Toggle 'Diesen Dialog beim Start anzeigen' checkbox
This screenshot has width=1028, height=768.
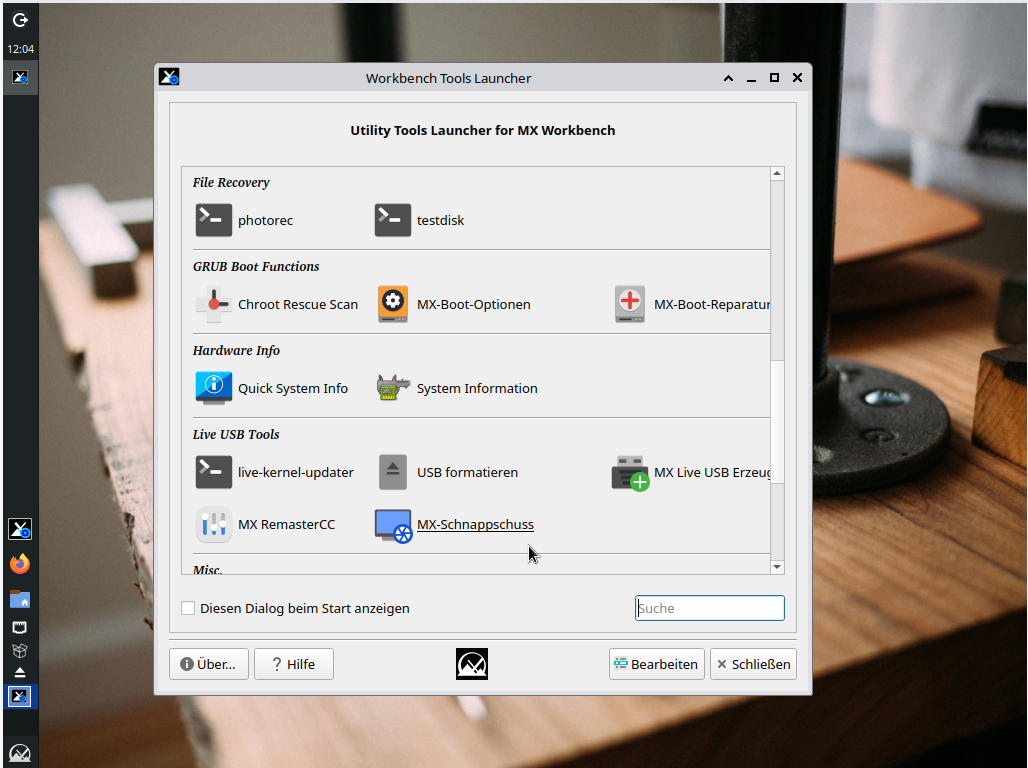(x=188, y=608)
